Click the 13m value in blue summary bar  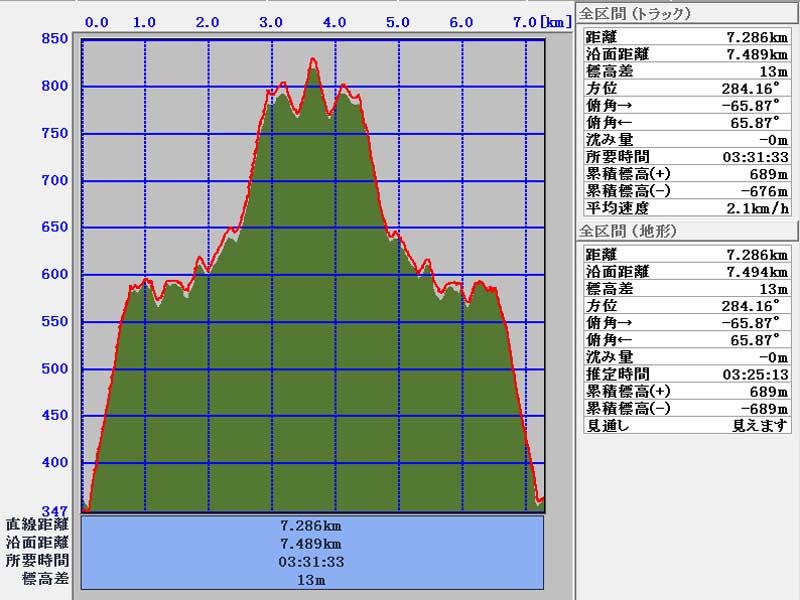312,580
